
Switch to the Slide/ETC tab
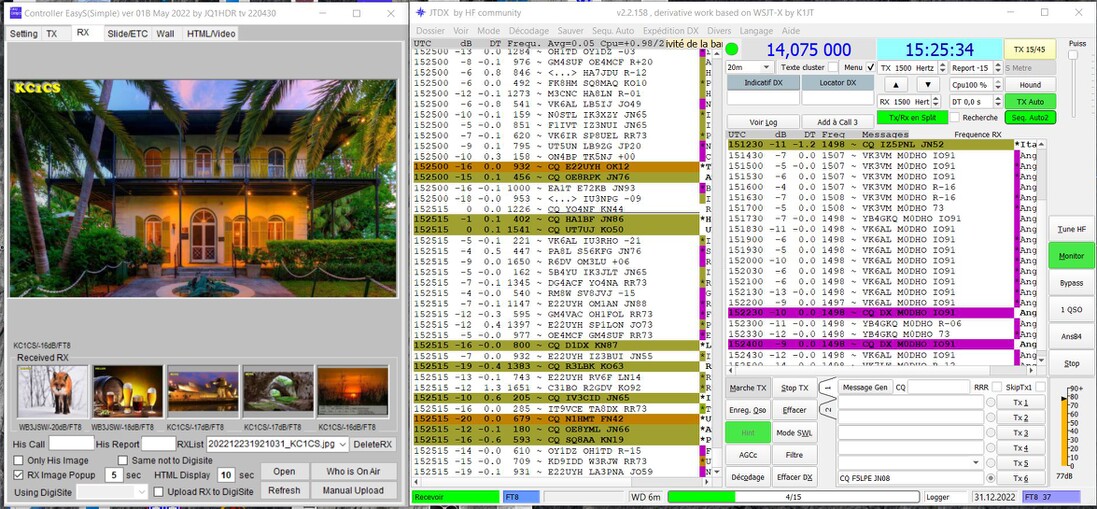click(127, 33)
